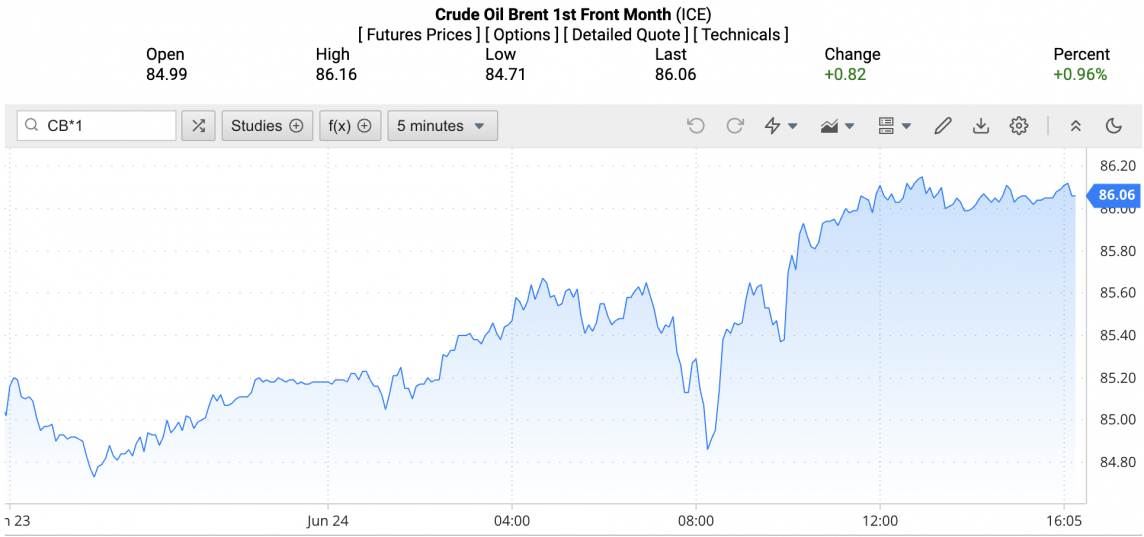Click the 86.06 current price marker
The width and height of the screenshot is (1144, 537).
click(1114, 195)
